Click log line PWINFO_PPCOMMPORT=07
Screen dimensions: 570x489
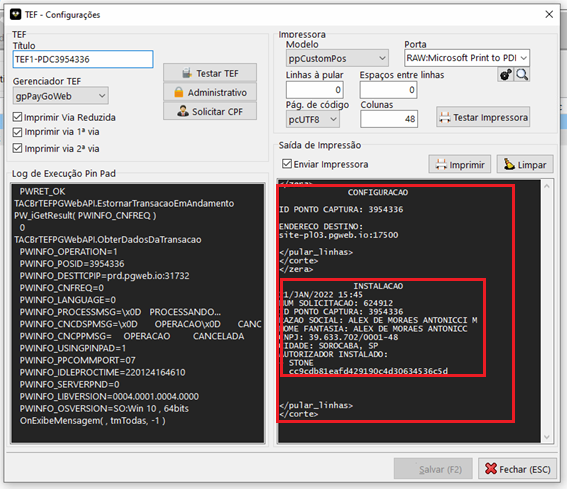click(77, 360)
